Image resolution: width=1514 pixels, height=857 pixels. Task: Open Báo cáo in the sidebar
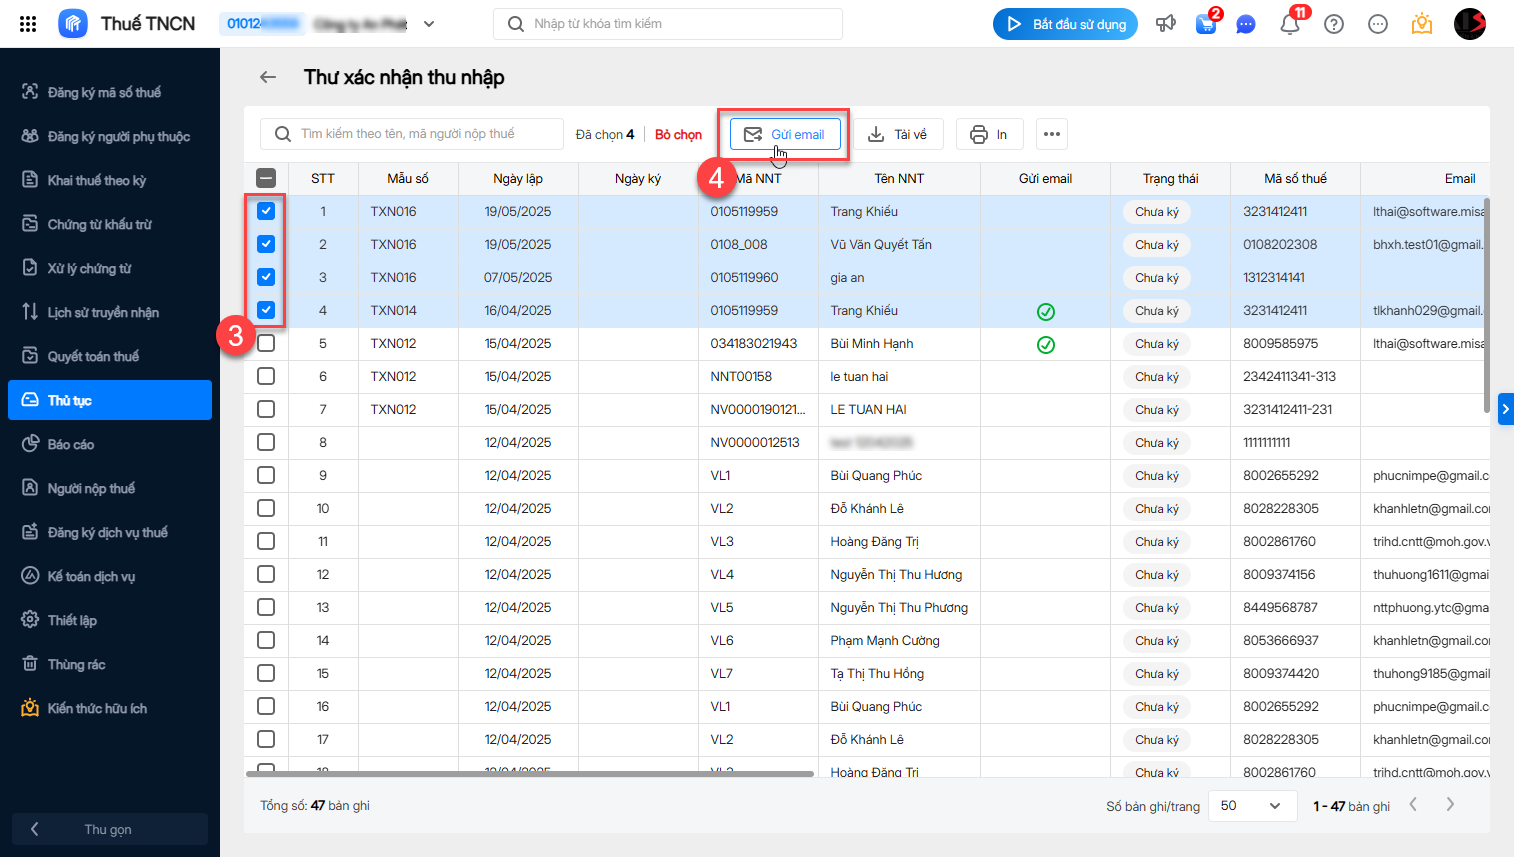tap(71, 444)
